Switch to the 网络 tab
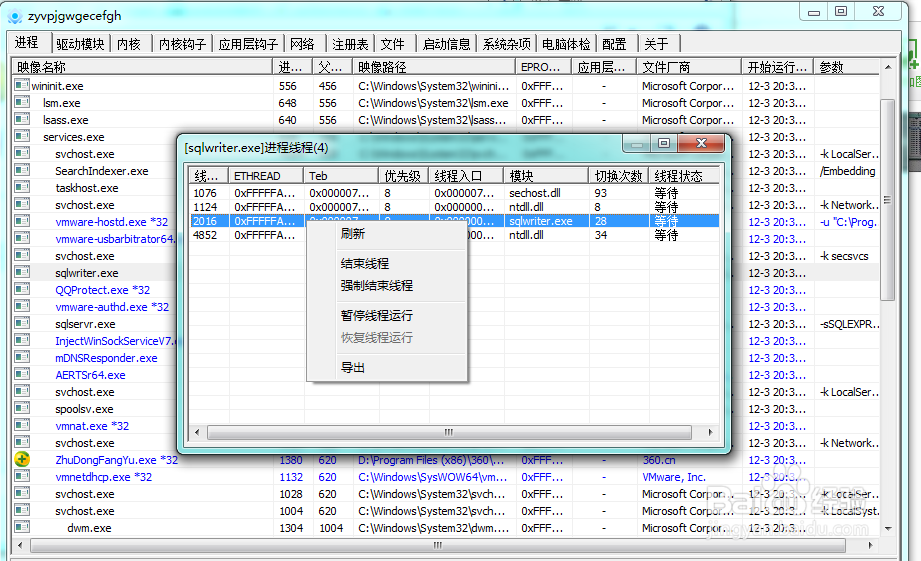The width and height of the screenshot is (921, 561). 302,44
